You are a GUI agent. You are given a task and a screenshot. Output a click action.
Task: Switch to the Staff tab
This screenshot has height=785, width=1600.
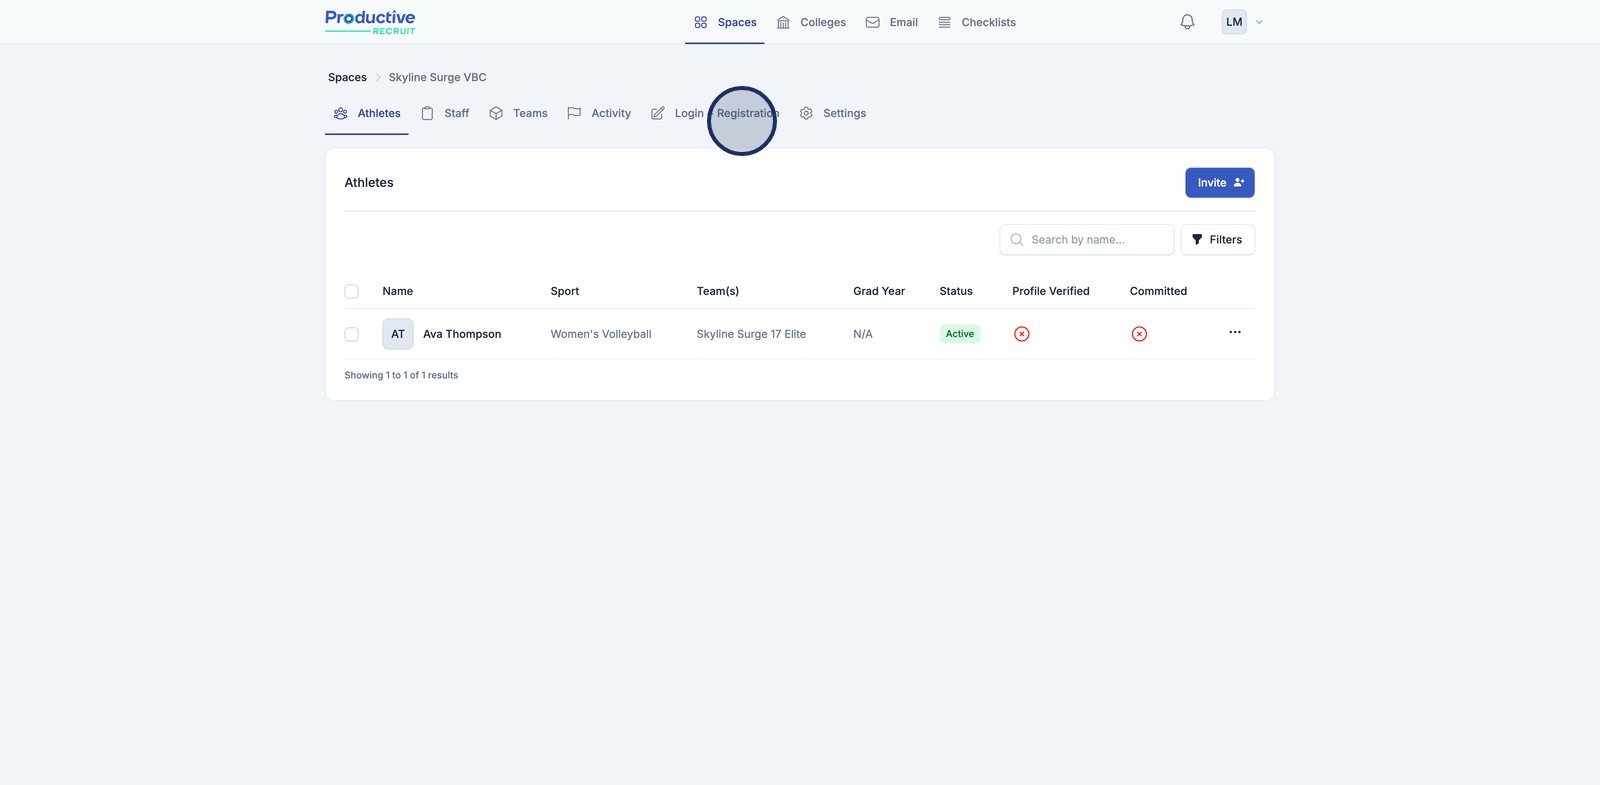click(445, 113)
